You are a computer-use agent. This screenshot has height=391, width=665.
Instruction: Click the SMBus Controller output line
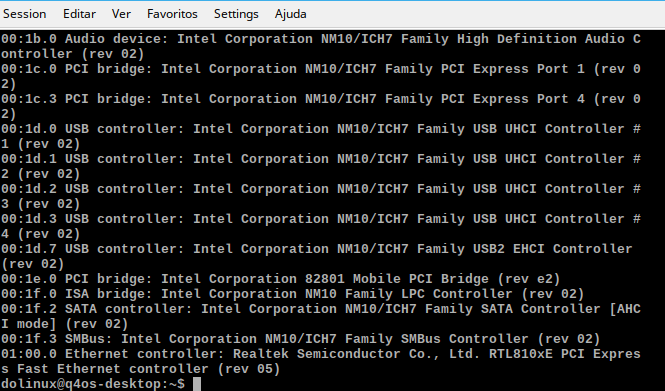[301, 339]
